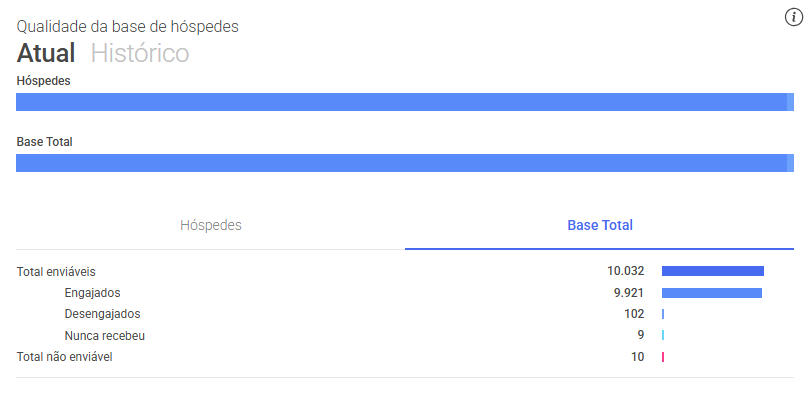
Task: Switch to the Histórico view
Action: (x=140, y=53)
